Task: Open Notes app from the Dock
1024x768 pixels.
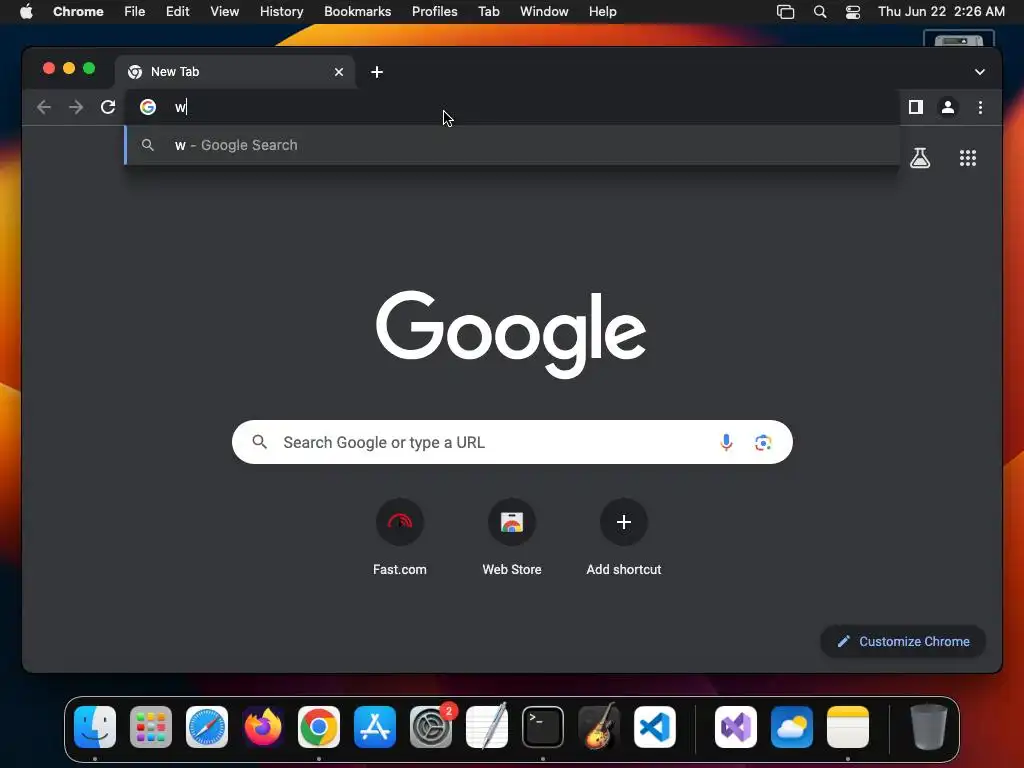Action: [x=848, y=727]
